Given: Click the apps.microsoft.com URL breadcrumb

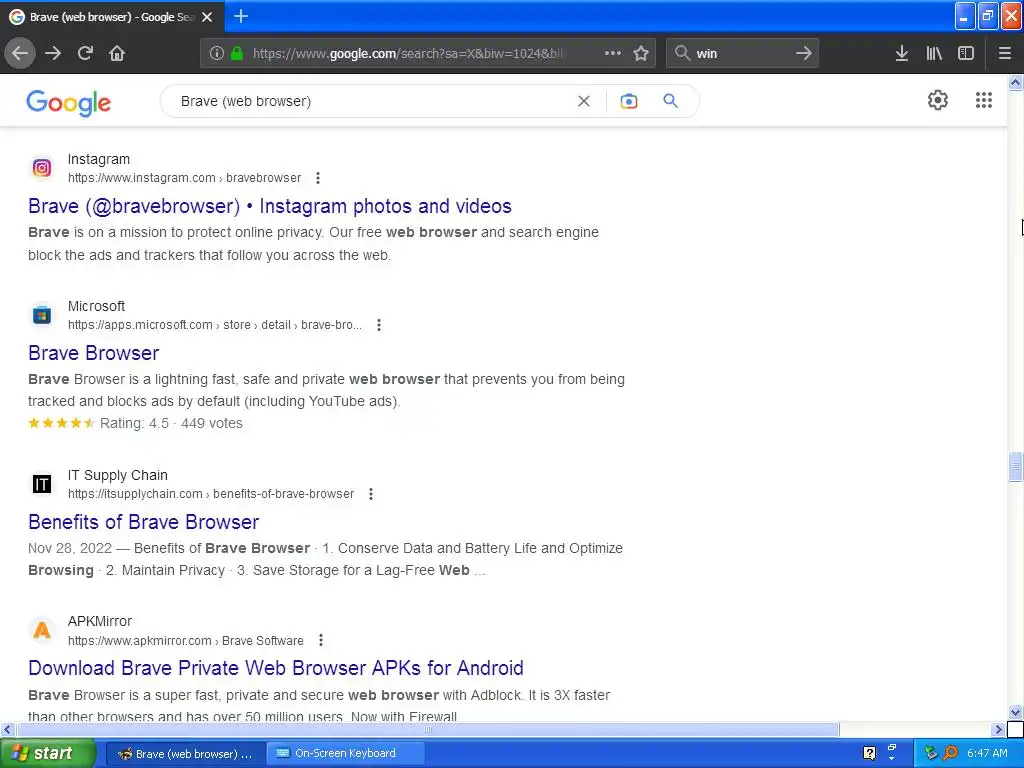Looking at the screenshot, I should coord(215,325).
